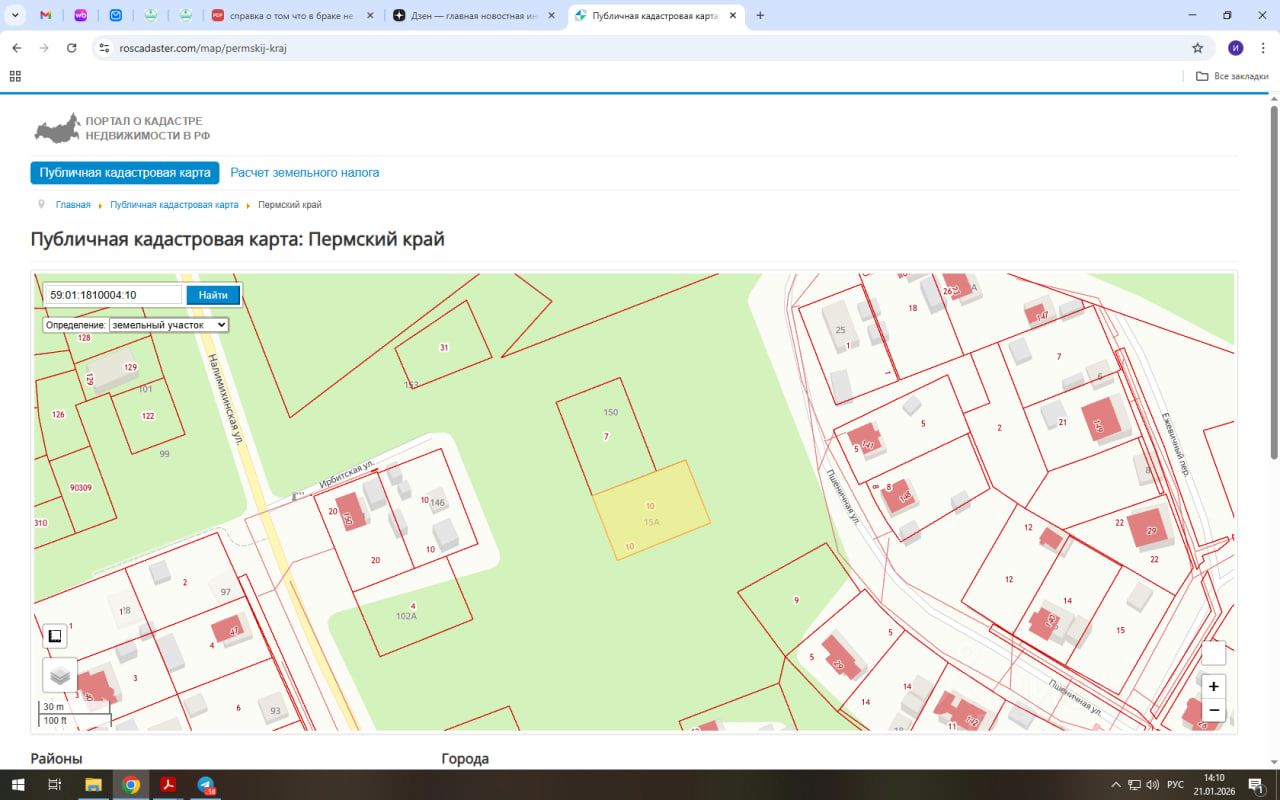This screenshot has width=1280, height=800.
Task: Open the 'Все закладки' bookmarks folder
Action: pyautogui.click(x=1232, y=76)
